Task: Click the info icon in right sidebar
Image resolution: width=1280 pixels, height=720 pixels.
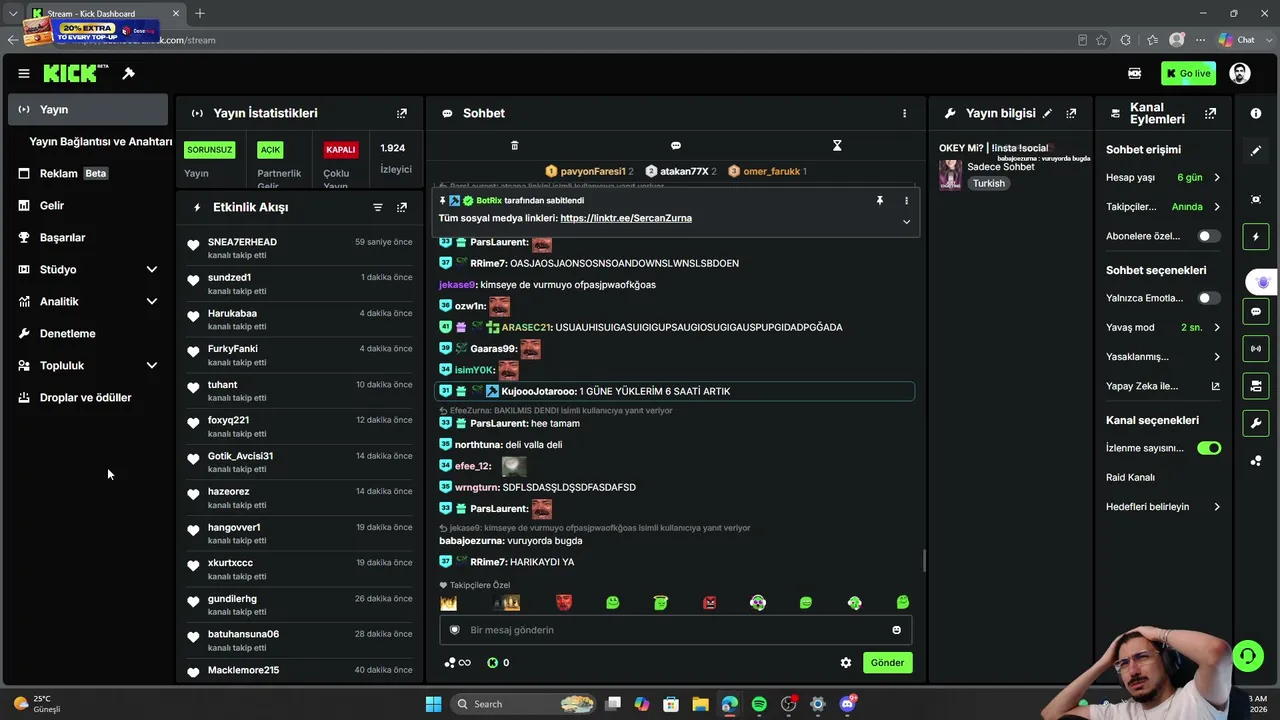Action: pyautogui.click(x=1256, y=113)
